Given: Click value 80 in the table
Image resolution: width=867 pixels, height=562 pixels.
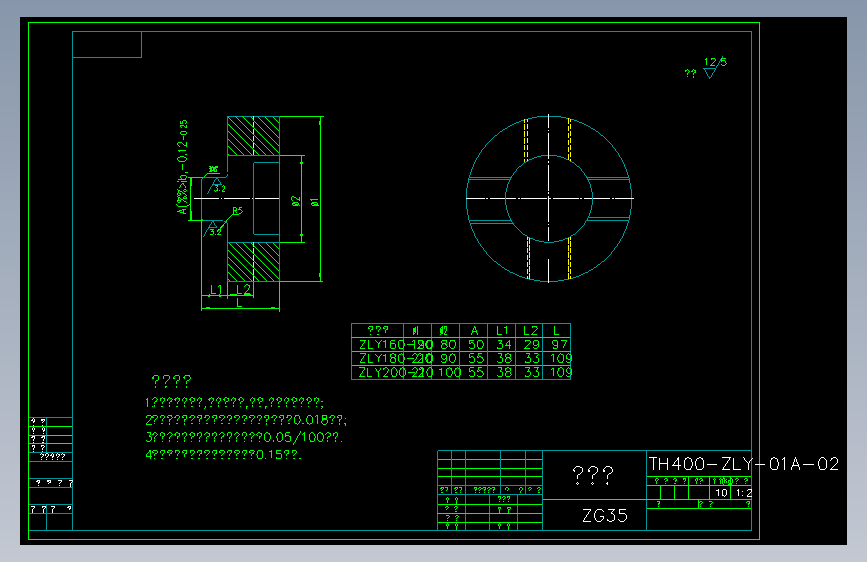Looking at the screenshot, I should coord(448,345).
